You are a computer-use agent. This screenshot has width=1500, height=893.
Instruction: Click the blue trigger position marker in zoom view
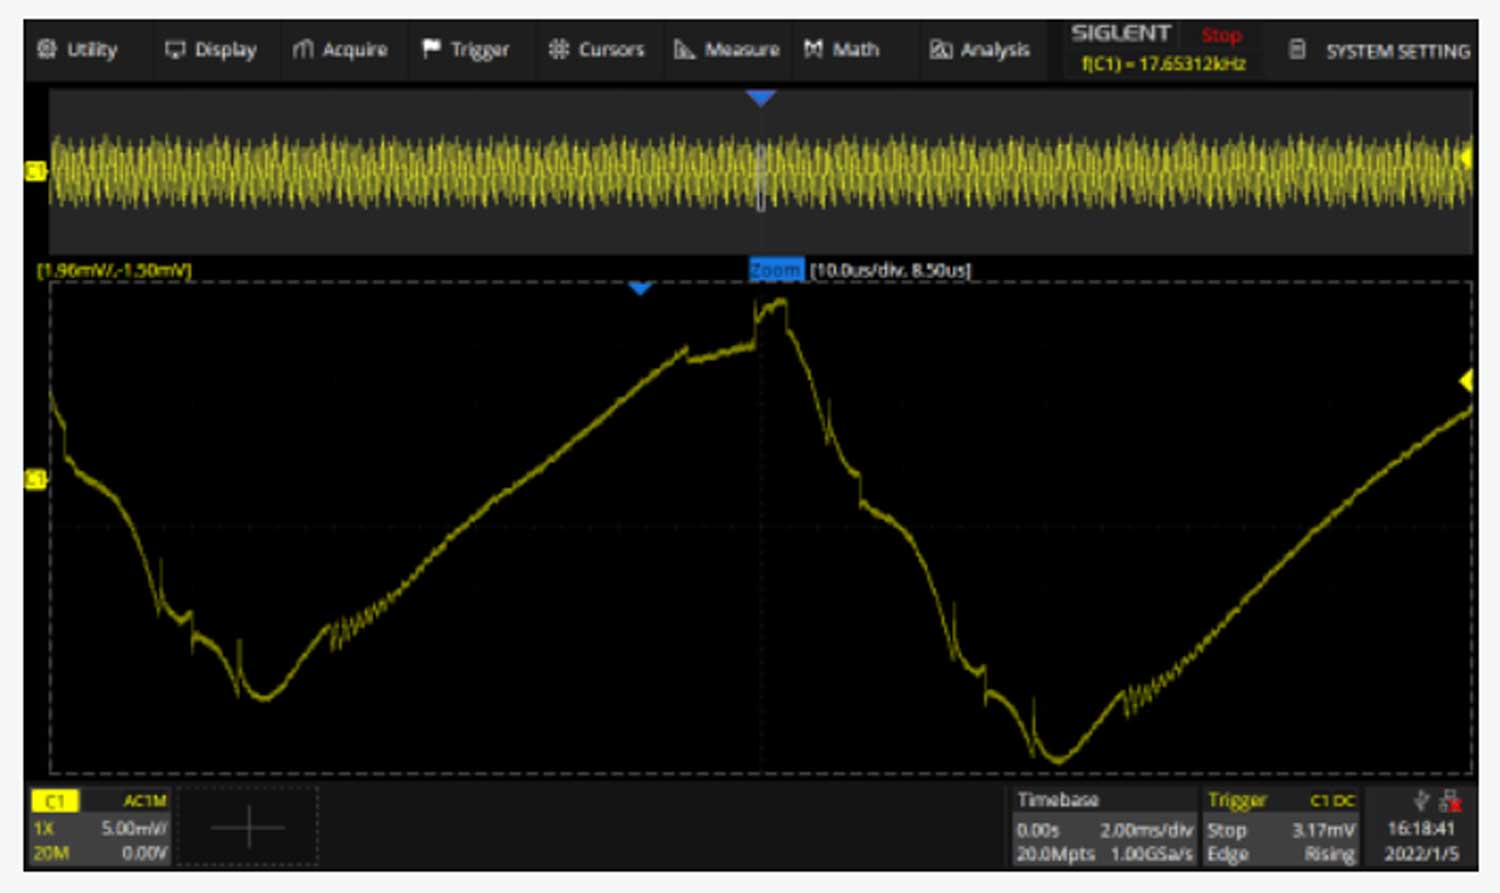click(x=640, y=288)
